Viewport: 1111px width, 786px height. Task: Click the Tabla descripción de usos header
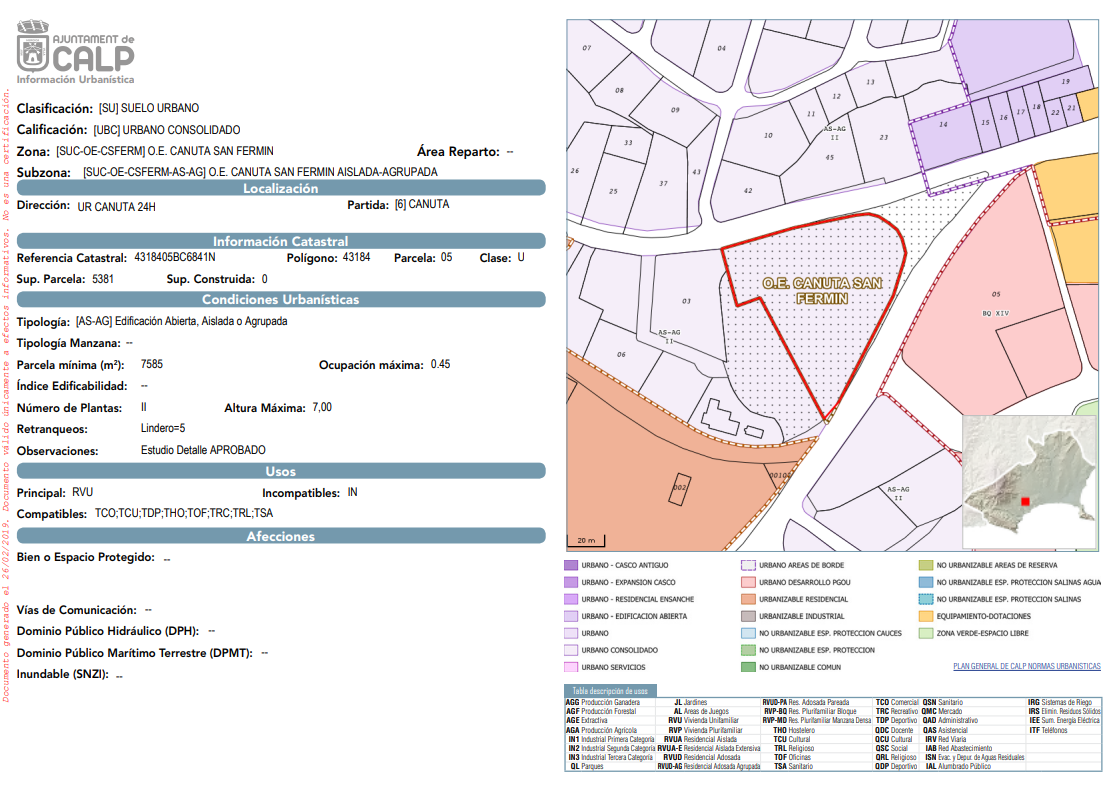pos(611,691)
